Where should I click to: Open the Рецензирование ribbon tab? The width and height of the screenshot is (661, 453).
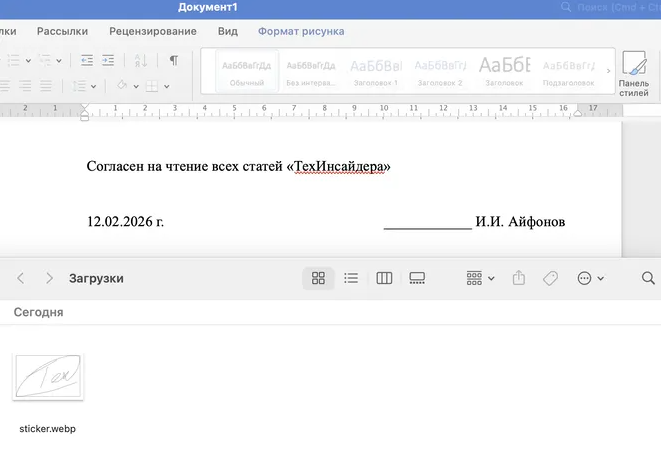tap(152, 31)
